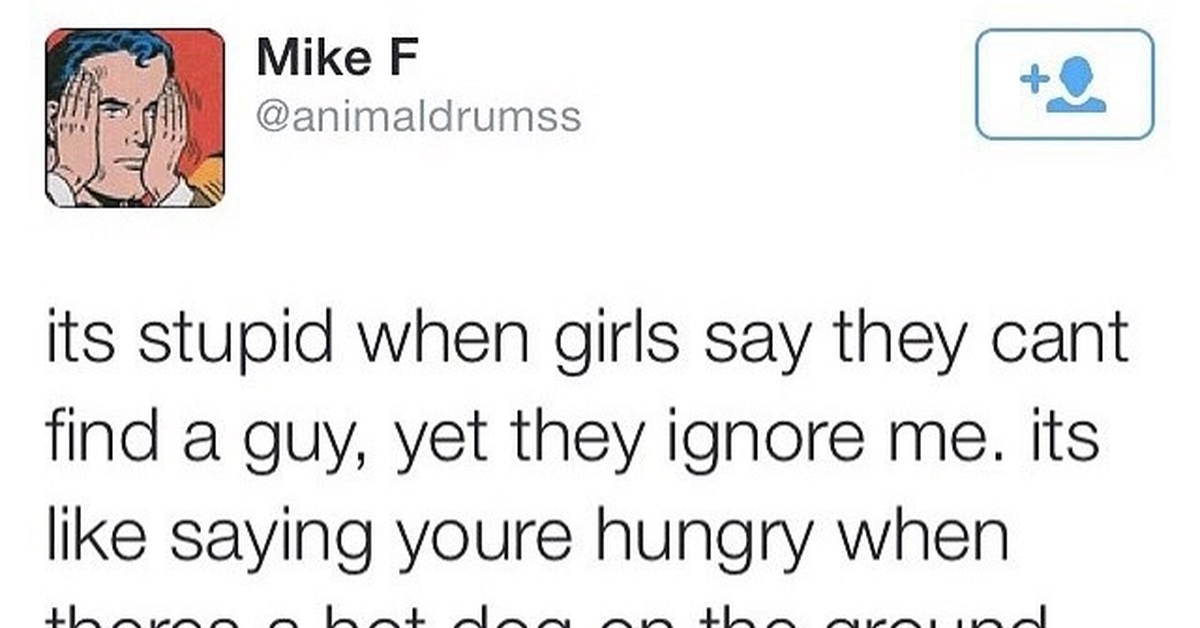Open the @animaldrumss handle link
Viewport: 1200px width, 628px height.
click(418, 117)
